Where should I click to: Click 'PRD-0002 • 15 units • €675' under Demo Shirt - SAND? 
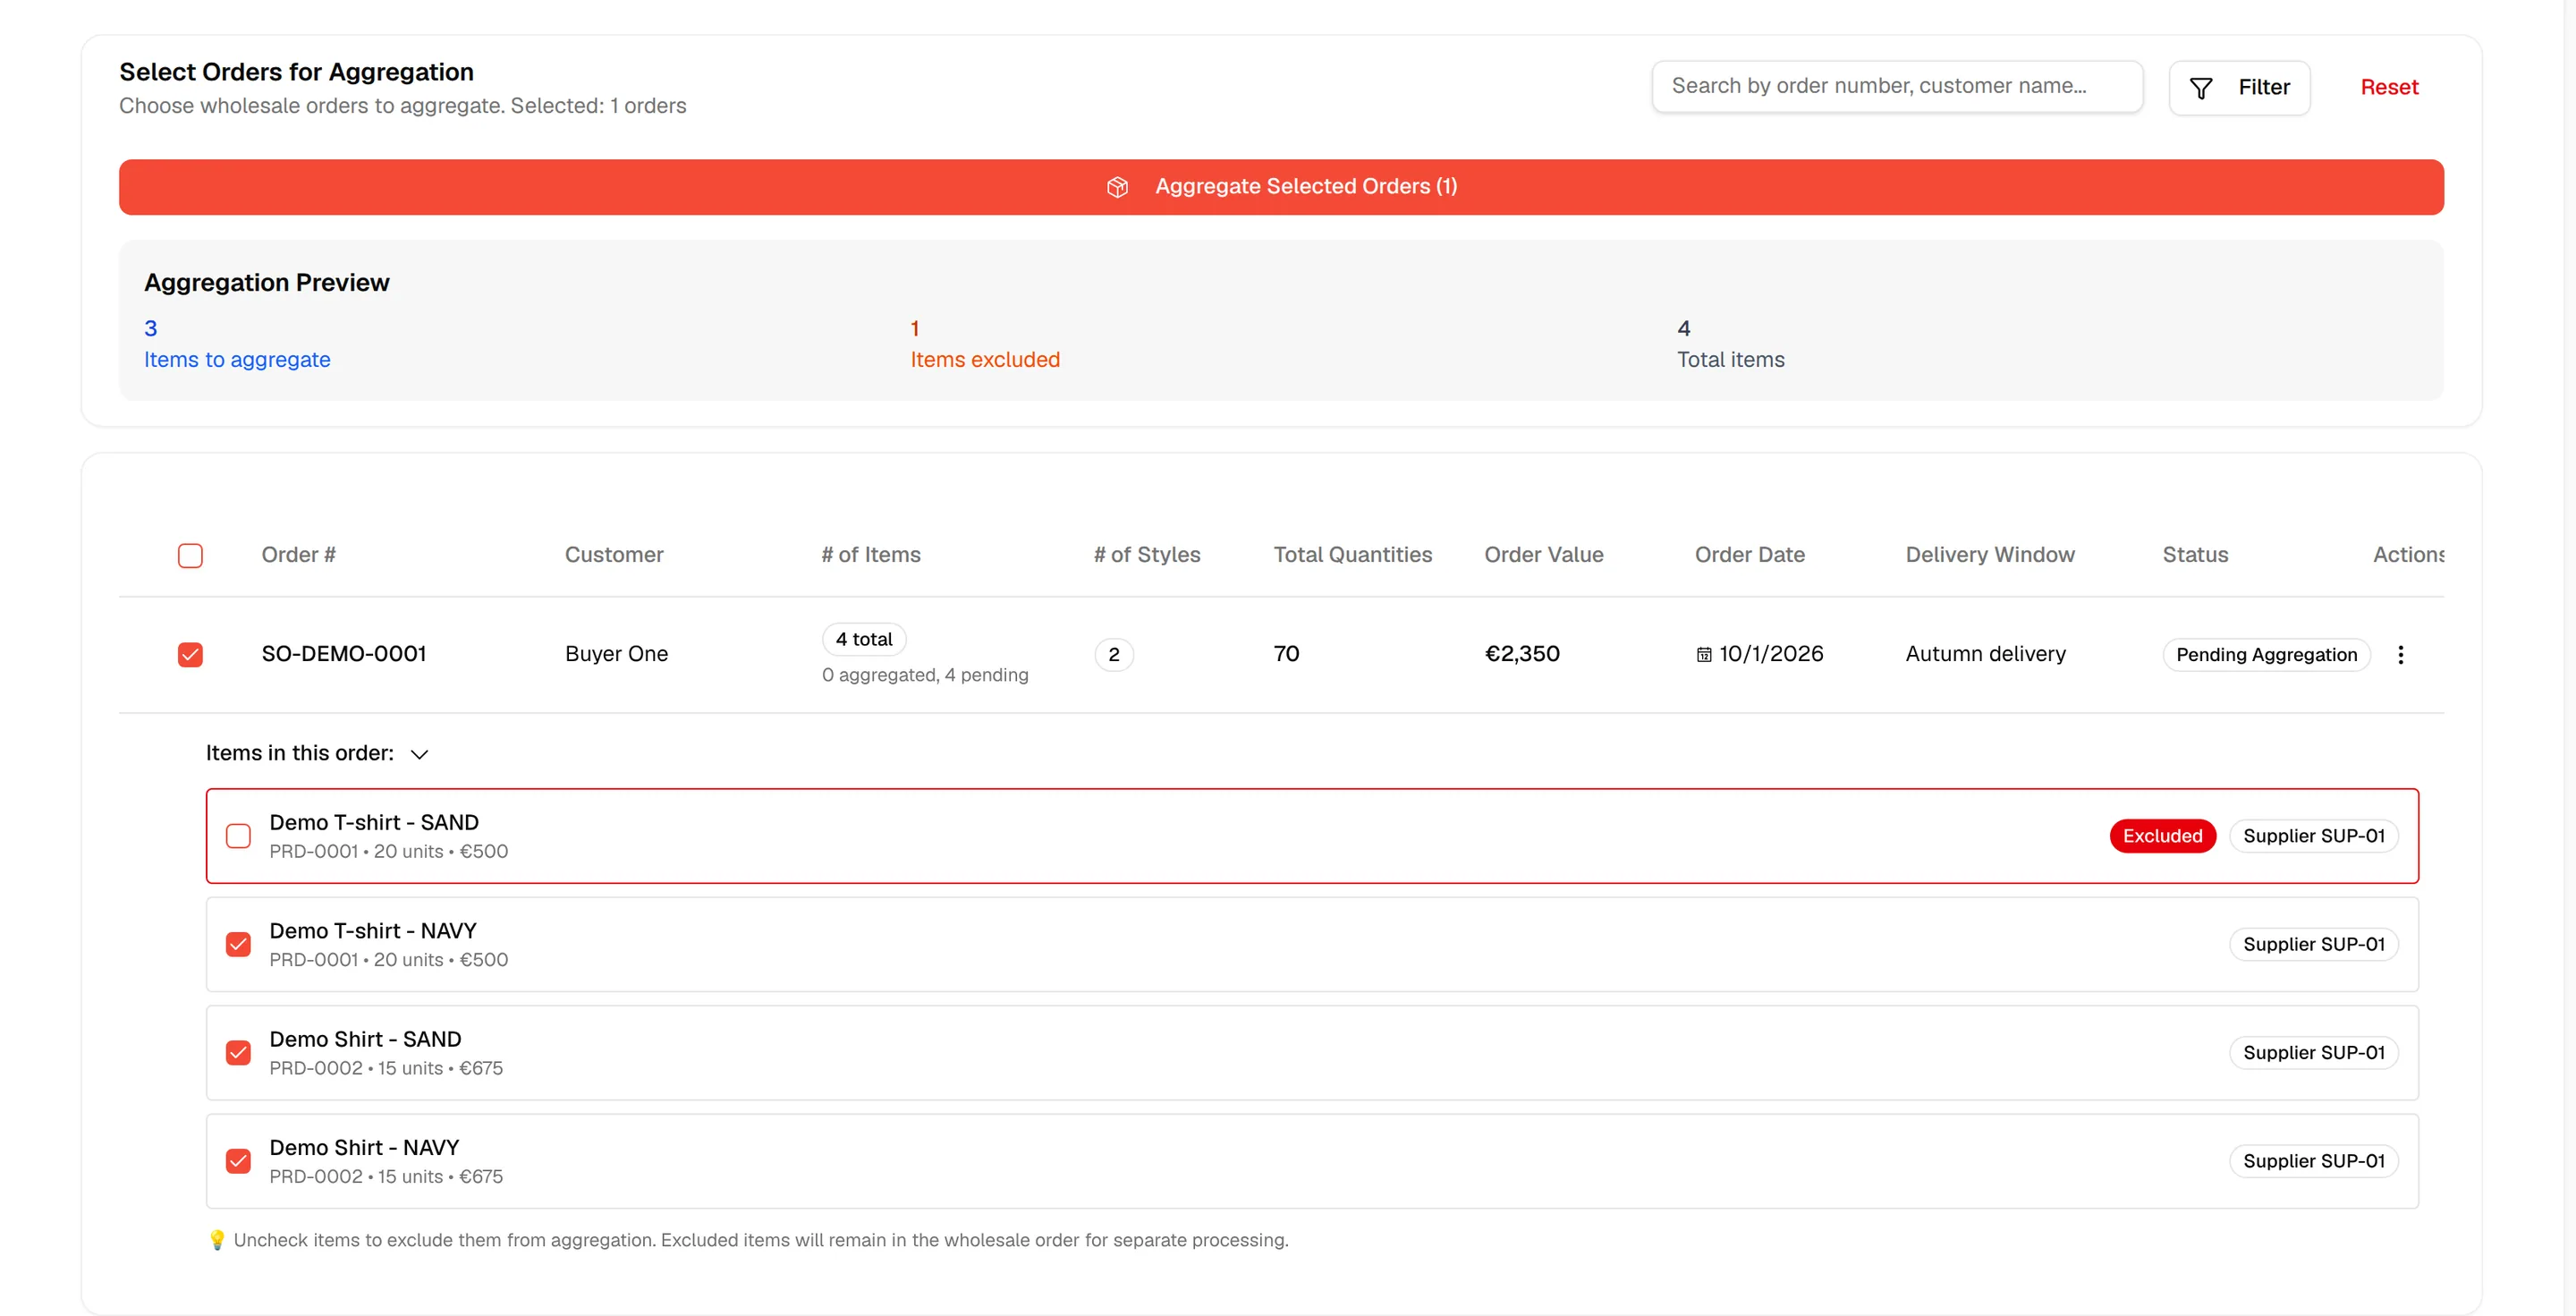click(386, 1068)
